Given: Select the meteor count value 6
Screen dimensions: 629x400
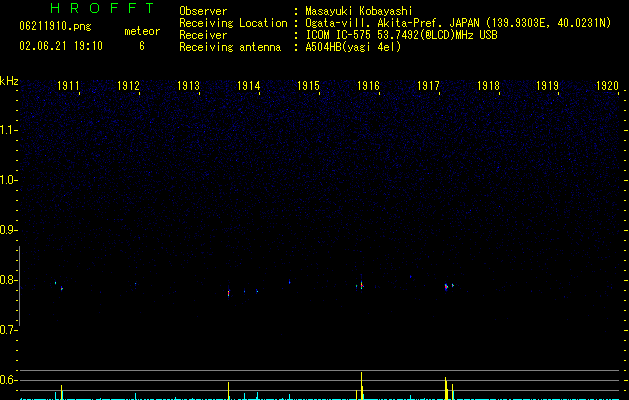Looking at the screenshot, I should (142, 46).
